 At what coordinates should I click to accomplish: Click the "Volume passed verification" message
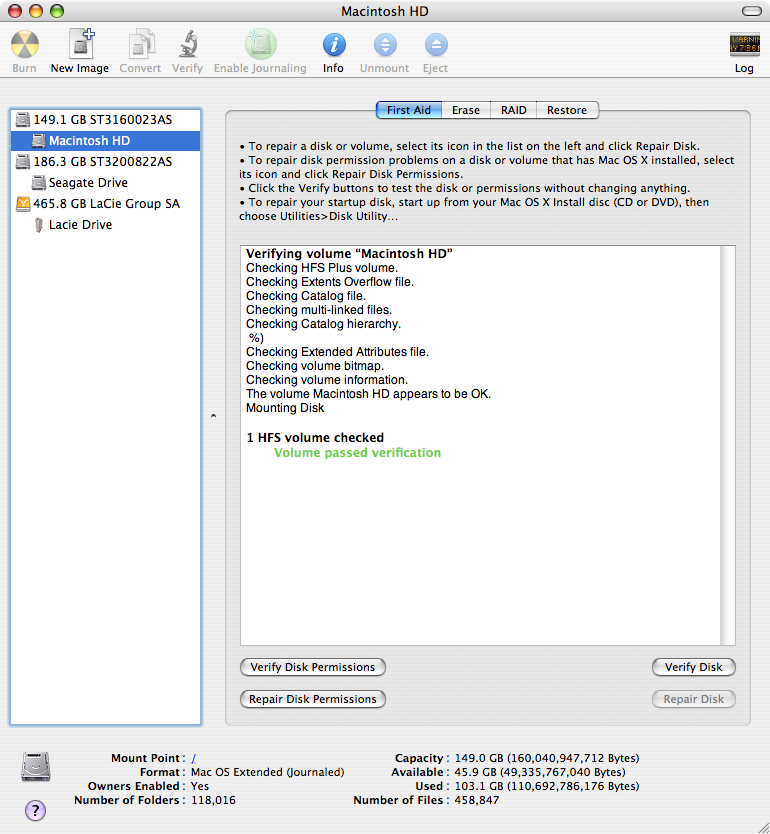[357, 453]
